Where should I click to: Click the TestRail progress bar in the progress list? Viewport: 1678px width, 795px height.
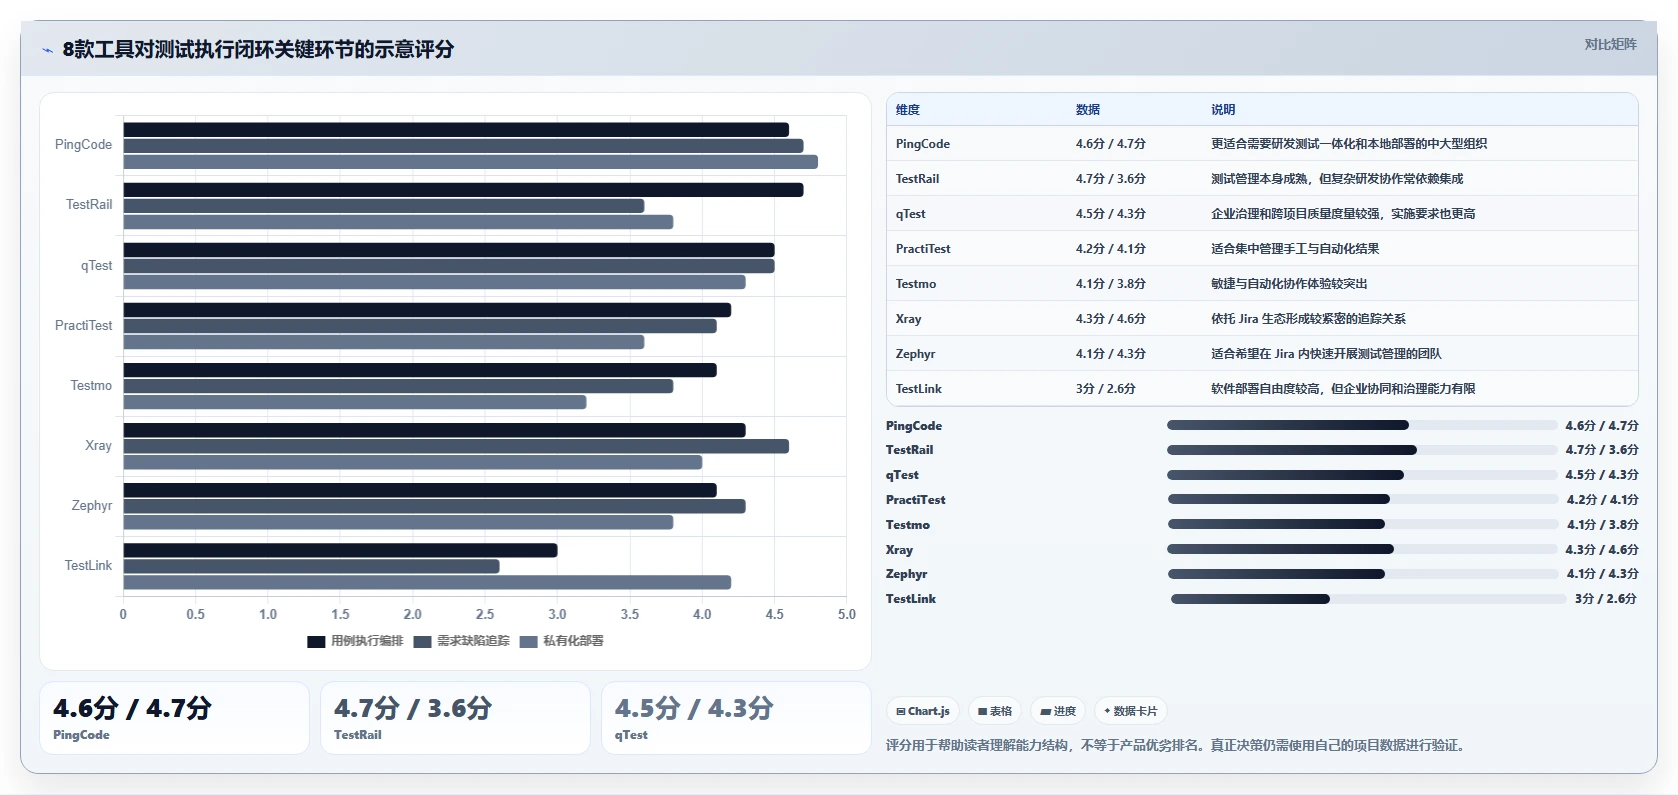[x=1362, y=450]
